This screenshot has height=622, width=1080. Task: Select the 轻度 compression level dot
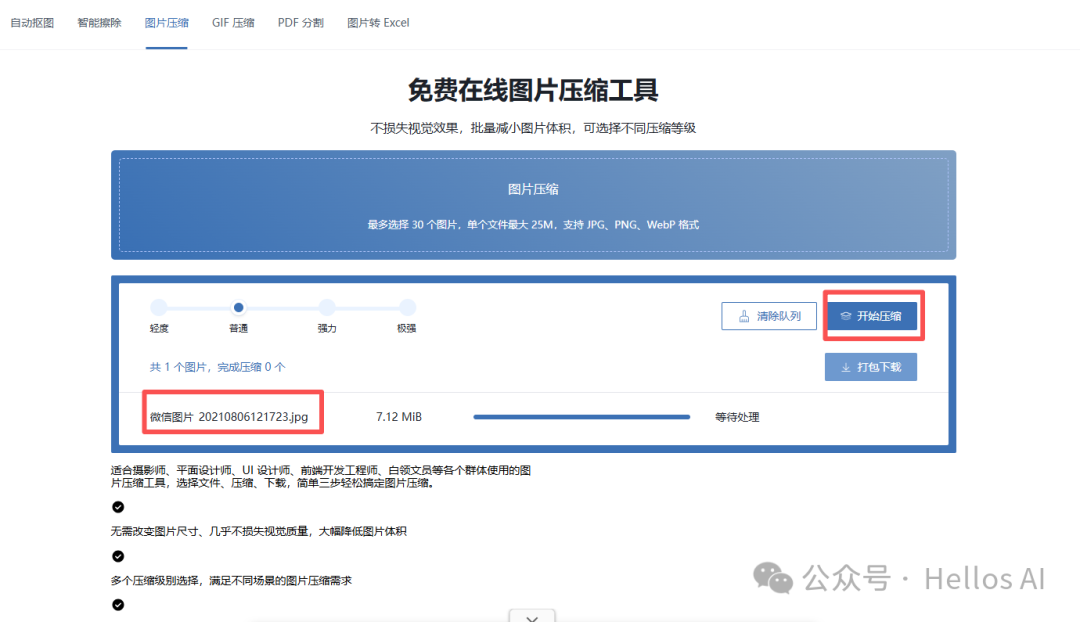click(x=159, y=308)
